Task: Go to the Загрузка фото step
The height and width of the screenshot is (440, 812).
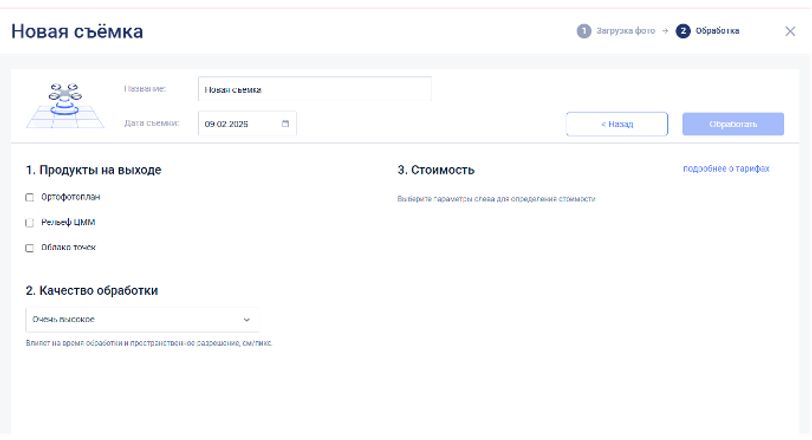Action: coord(625,32)
